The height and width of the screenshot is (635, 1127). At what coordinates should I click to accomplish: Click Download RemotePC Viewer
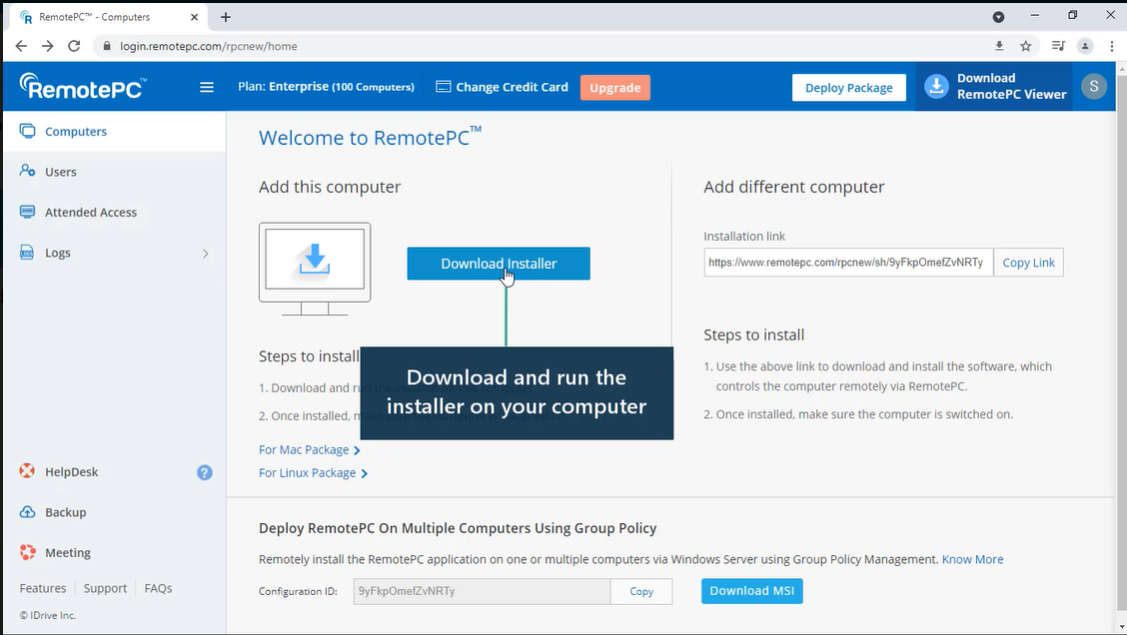coord(994,86)
